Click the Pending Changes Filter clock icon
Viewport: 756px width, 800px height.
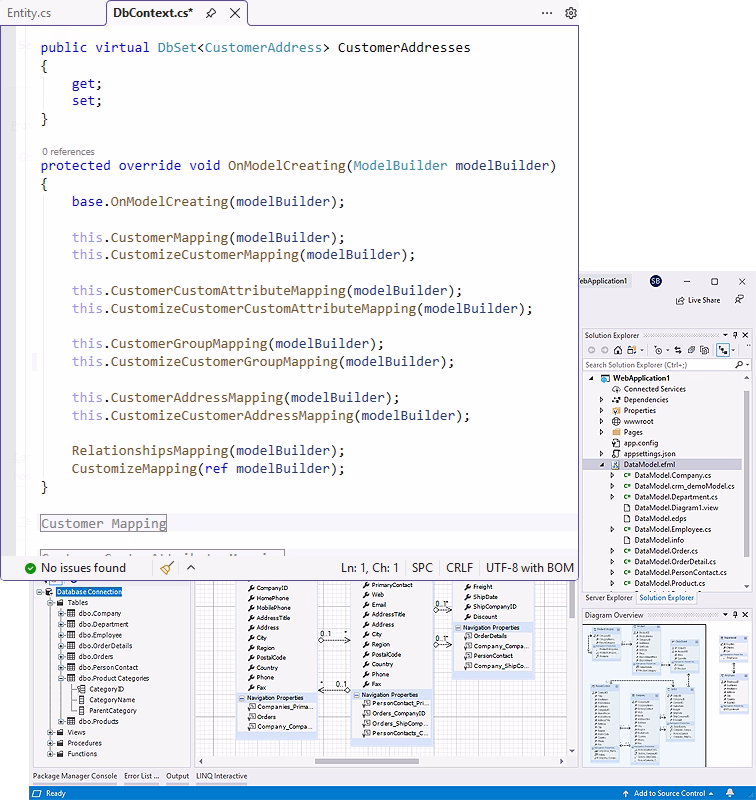tap(659, 350)
